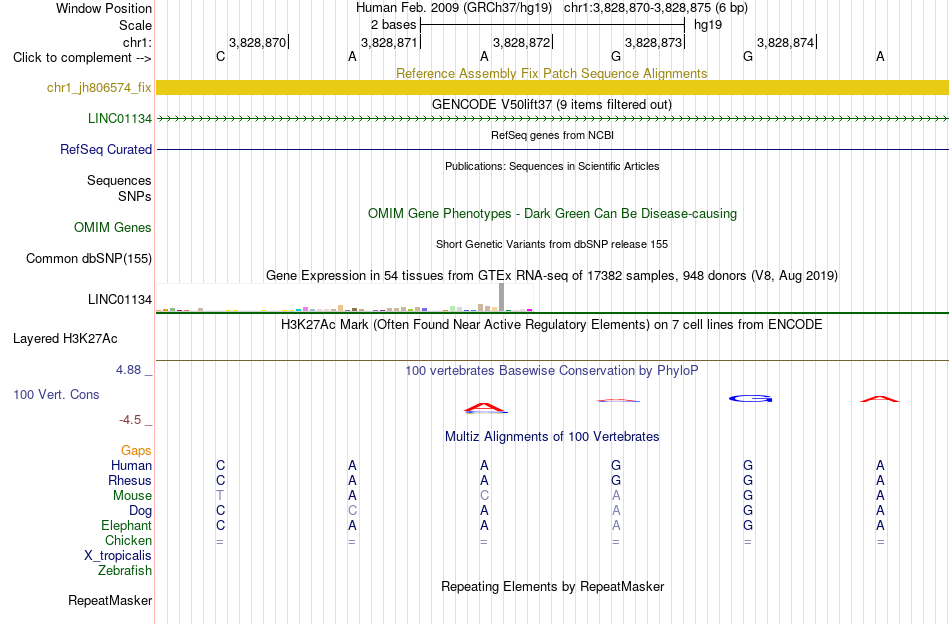Click the Mouse species label
The height and width of the screenshot is (624, 950).
(132, 496)
